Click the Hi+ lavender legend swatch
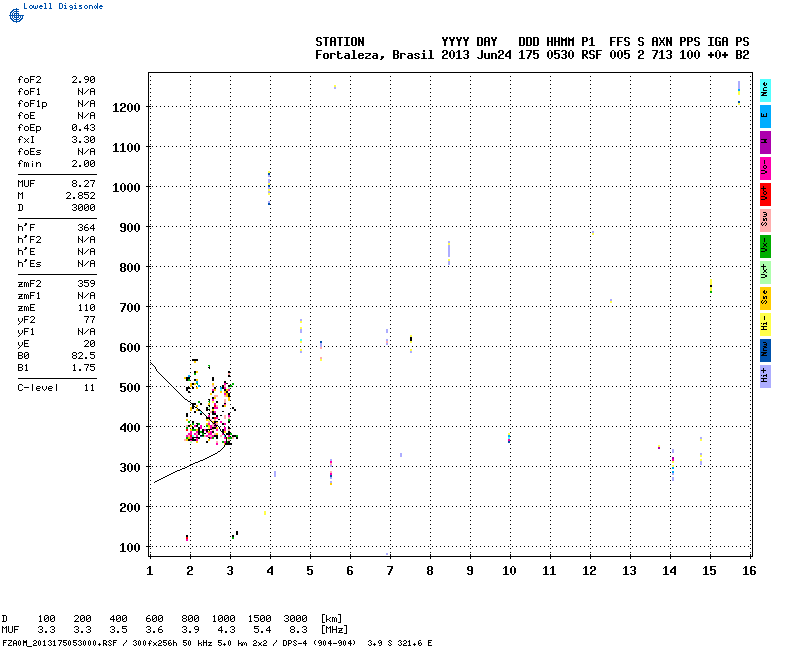 pyautogui.click(x=765, y=377)
